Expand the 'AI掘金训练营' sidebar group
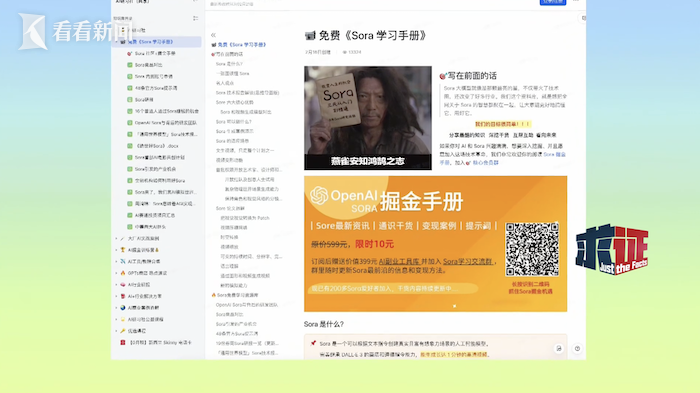The width and height of the screenshot is (700, 393). [117, 250]
